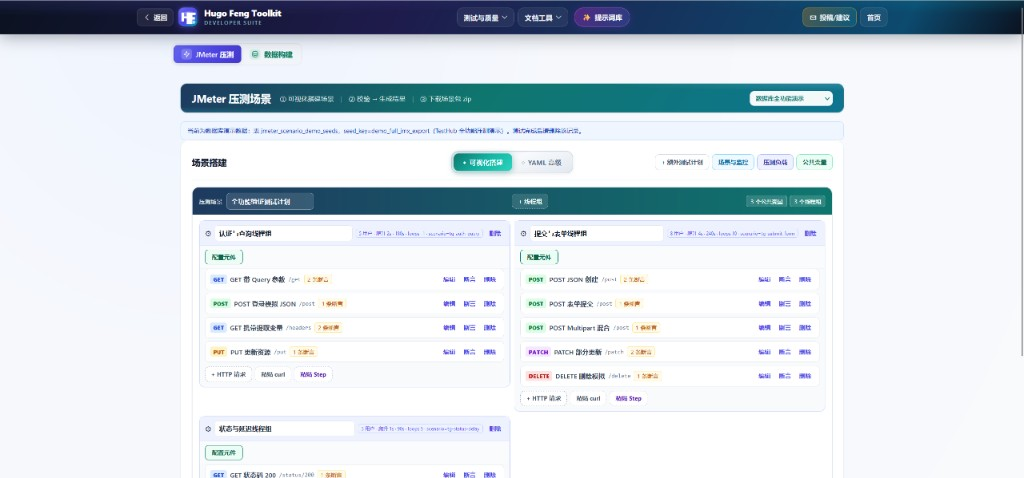The width and height of the screenshot is (1024, 478).
Task: Click 粘贴 Step under the DELETE row
Action: click(628, 398)
